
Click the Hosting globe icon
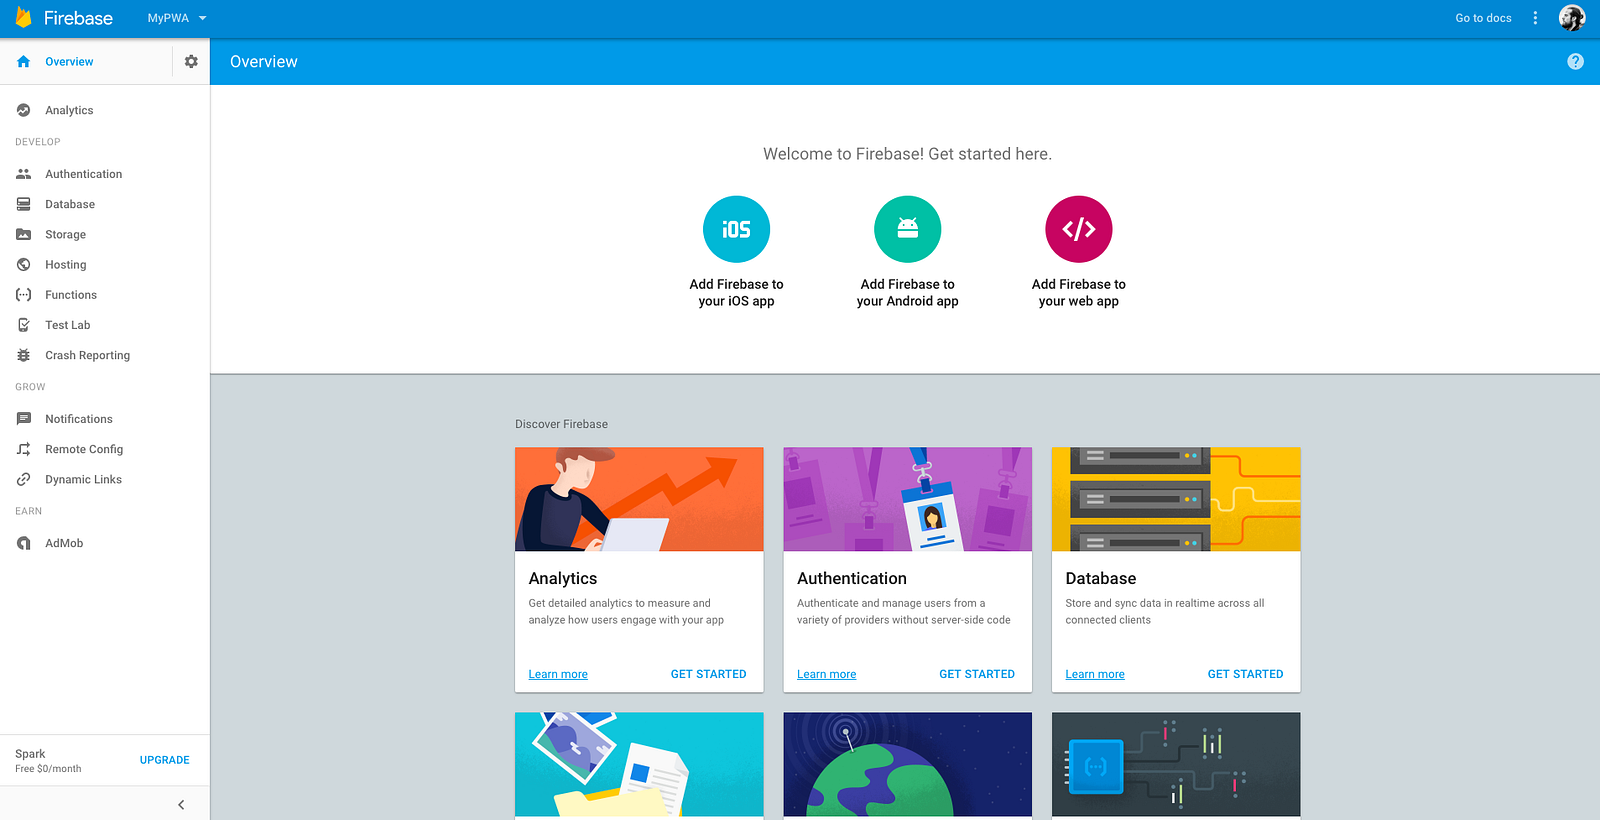tap(24, 265)
